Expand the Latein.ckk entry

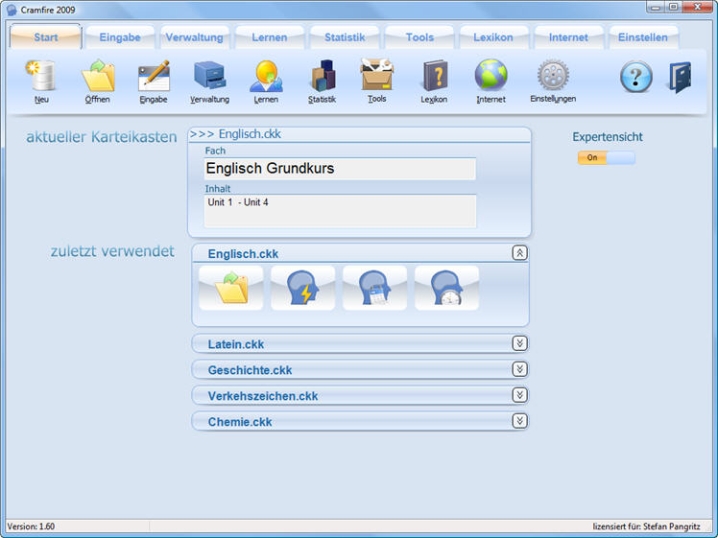tap(519, 343)
